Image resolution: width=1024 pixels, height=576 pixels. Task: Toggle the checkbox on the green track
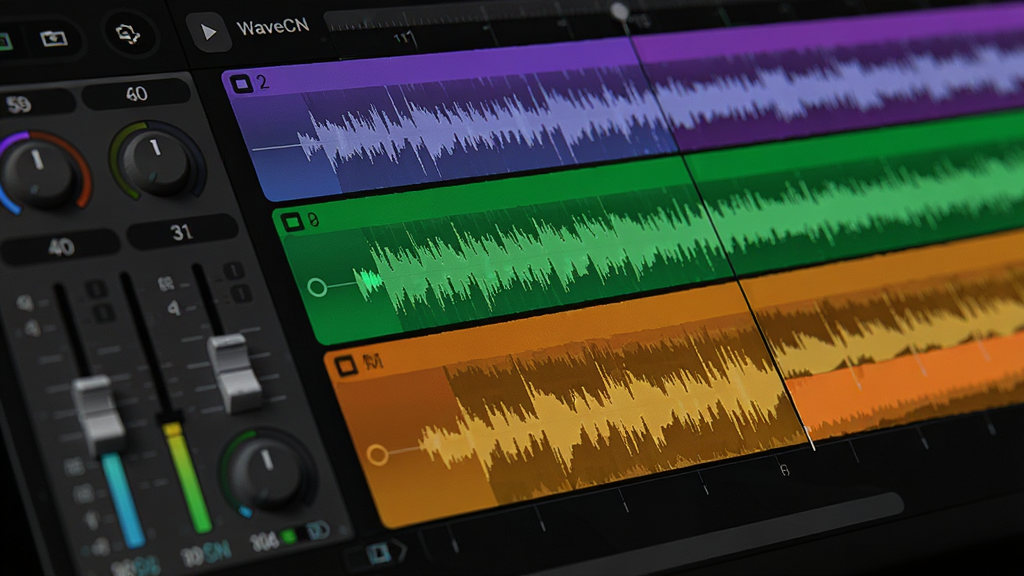point(292,222)
